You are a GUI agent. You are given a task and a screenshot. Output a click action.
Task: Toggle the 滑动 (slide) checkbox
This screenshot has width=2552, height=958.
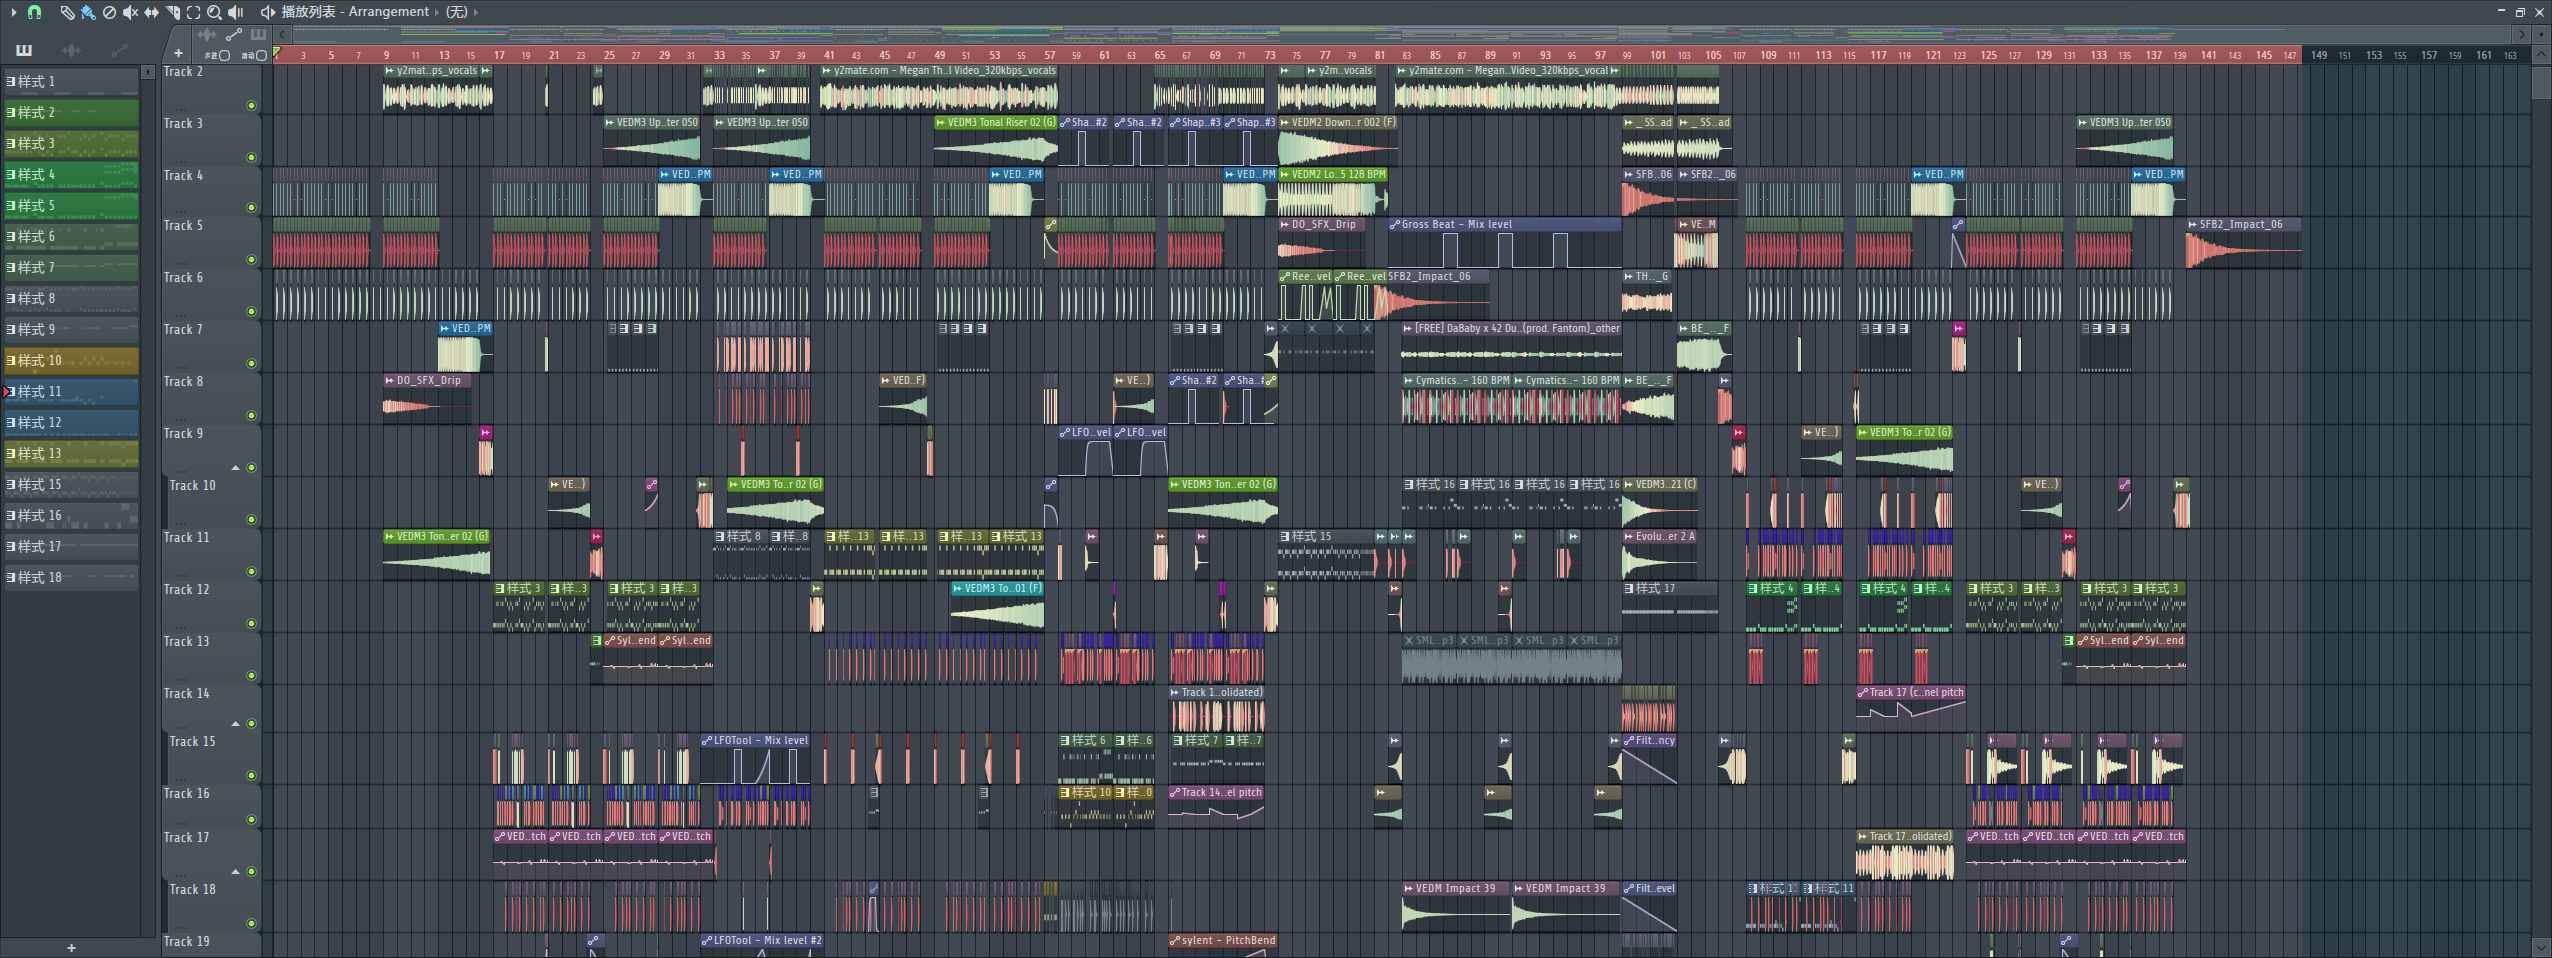pyautogui.click(x=261, y=56)
